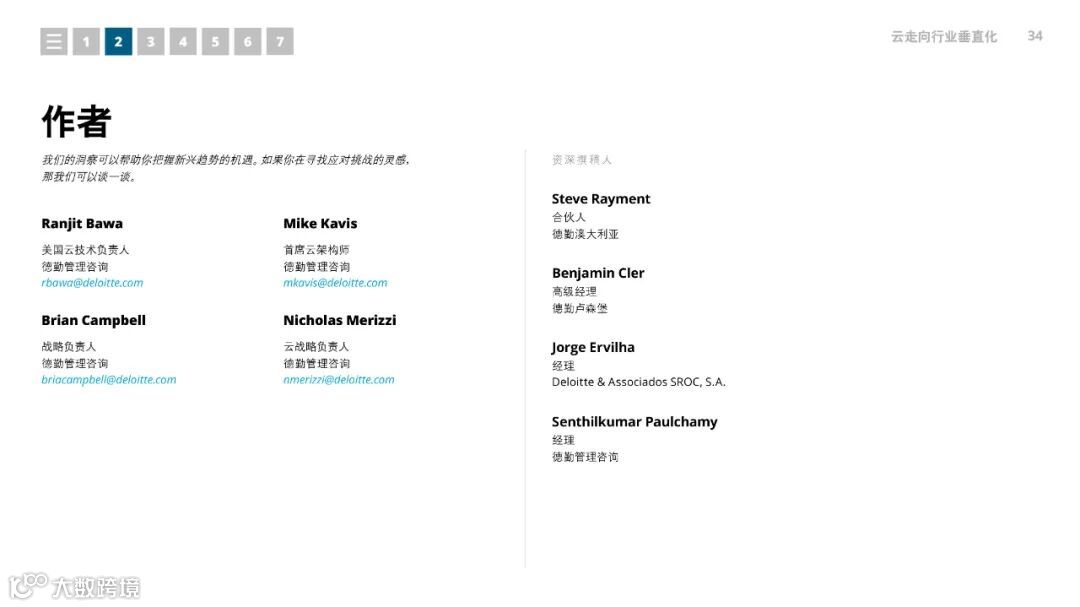Click the name Benjamin Cler
The height and width of the screenshot is (607, 1080).
click(x=598, y=274)
